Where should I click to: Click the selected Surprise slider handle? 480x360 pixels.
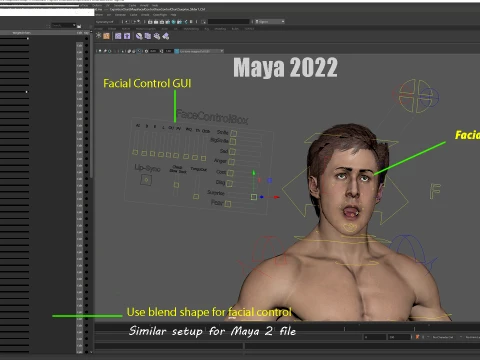click(254, 197)
